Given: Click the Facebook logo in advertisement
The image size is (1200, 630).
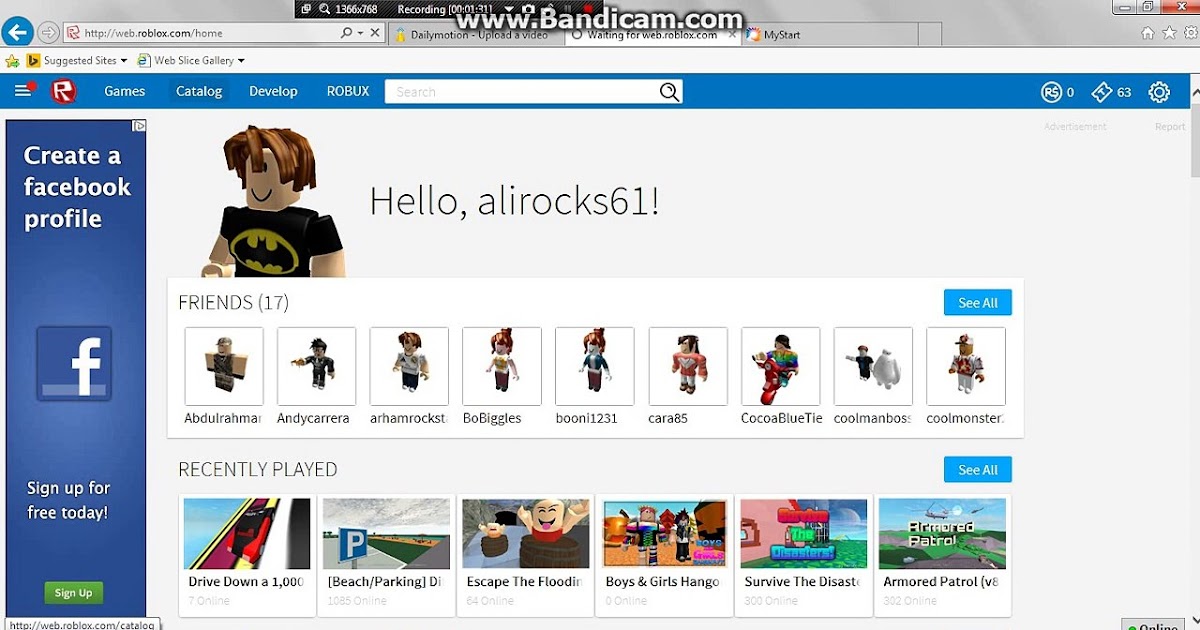Looking at the screenshot, I should pos(75,363).
